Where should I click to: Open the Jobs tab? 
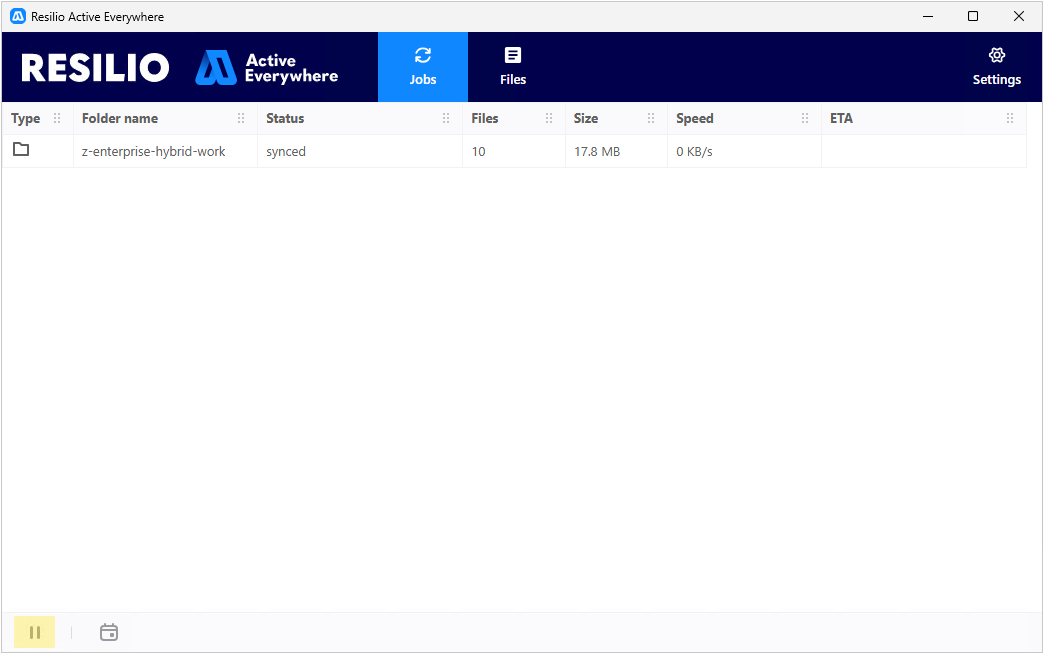[x=423, y=67]
